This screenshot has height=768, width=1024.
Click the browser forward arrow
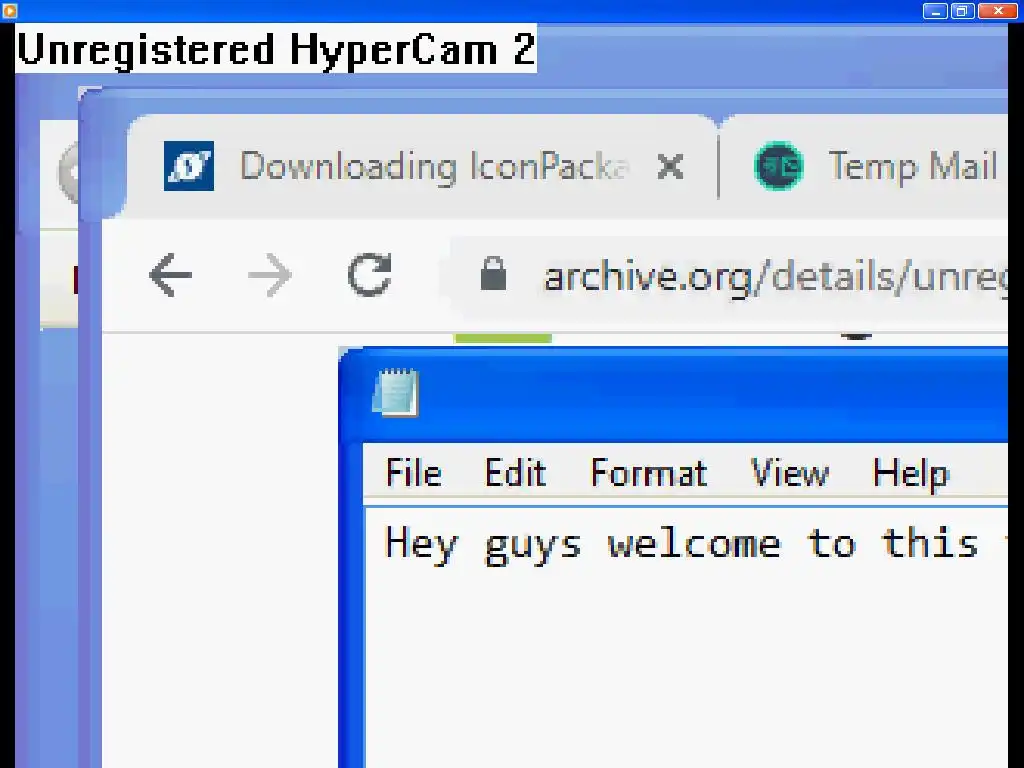[x=270, y=275]
